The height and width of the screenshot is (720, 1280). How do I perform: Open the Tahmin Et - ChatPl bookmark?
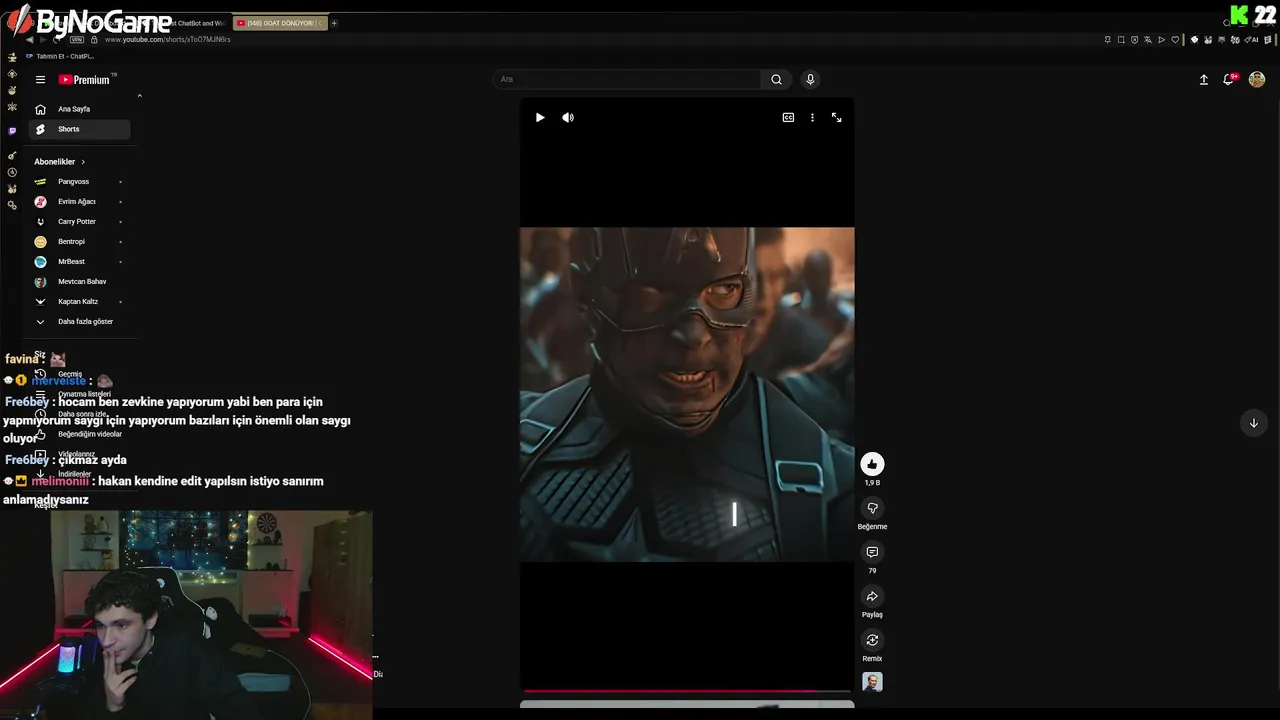click(59, 56)
